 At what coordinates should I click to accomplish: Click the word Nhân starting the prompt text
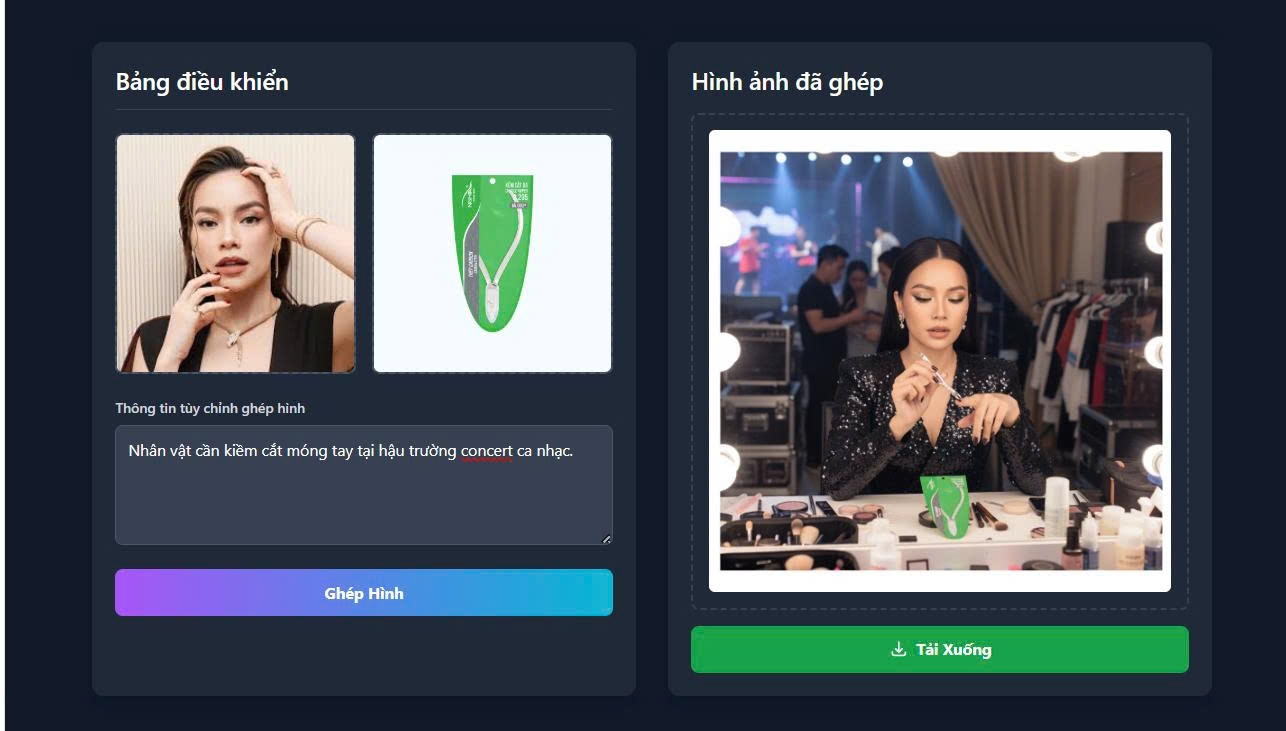click(149, 451)
